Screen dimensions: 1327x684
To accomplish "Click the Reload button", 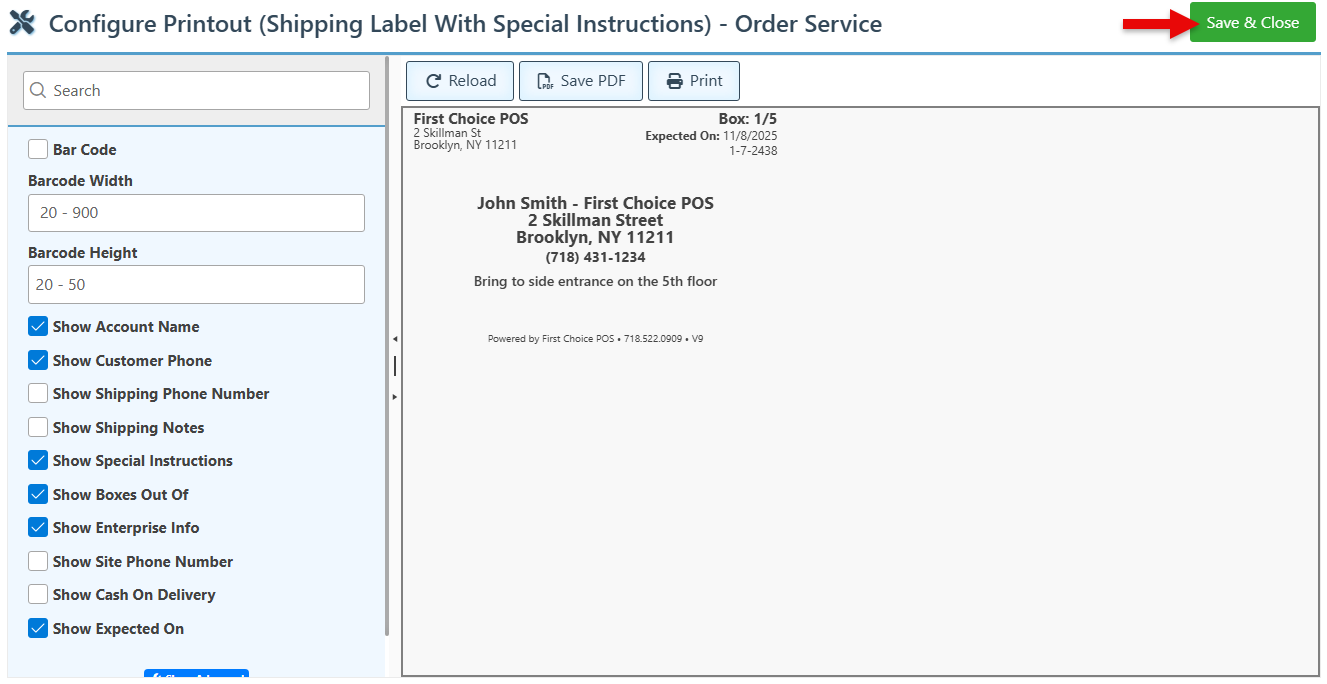I will [x=460, y=81].
